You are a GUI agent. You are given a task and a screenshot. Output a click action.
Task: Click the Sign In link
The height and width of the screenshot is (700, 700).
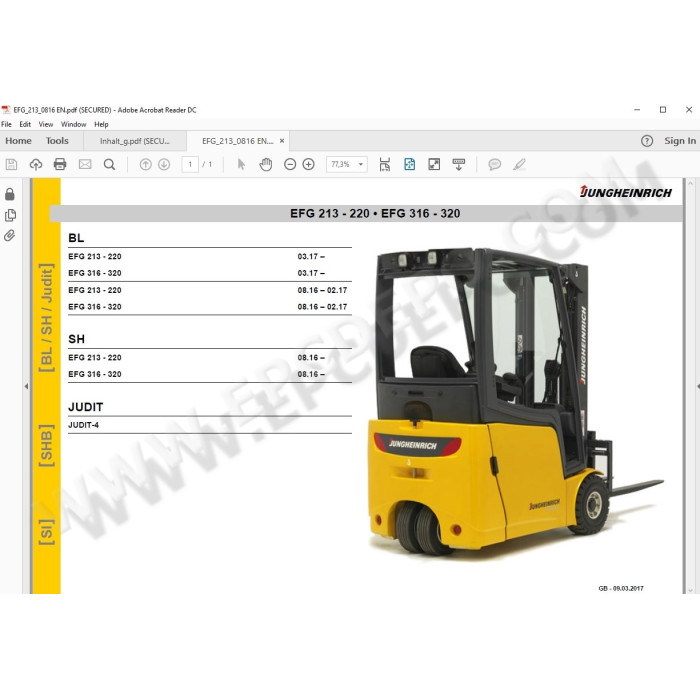pyautogui.click(x=680, y=141)
